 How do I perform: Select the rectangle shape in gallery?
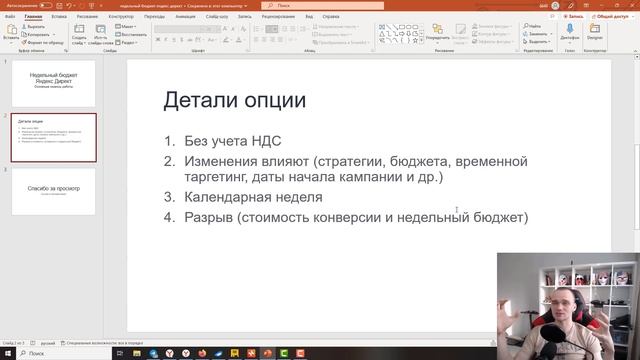pyautogui.click(x=402, y=27)
